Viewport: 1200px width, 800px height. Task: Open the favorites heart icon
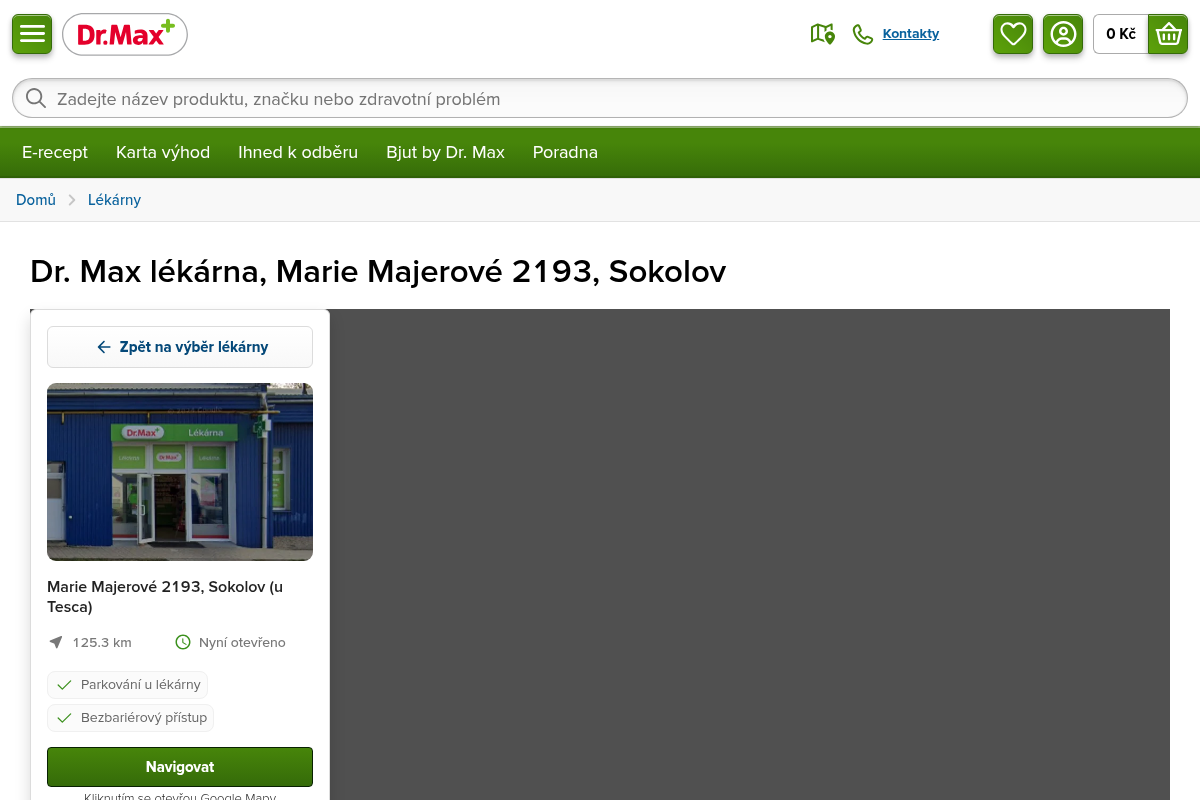[1013, 34]
